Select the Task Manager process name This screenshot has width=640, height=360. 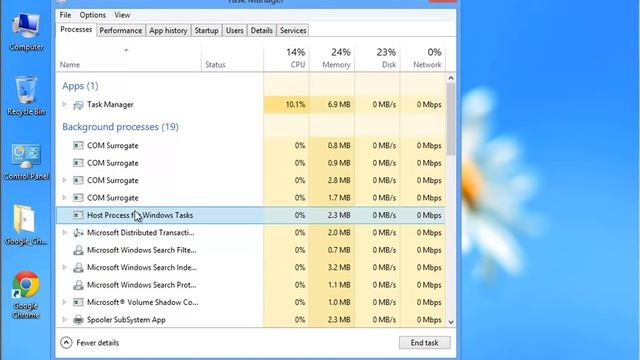pyautogui.click(x=110, y=104)
